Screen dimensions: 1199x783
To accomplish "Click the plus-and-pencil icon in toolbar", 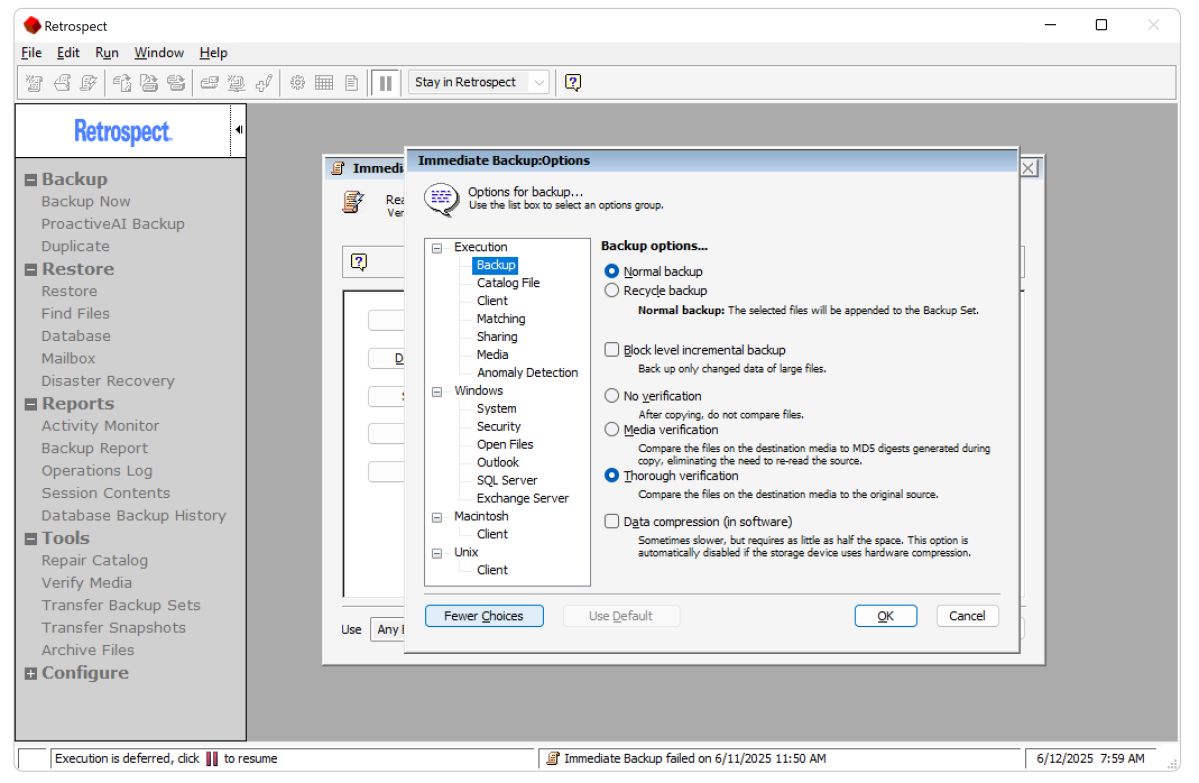I will 264,83.
